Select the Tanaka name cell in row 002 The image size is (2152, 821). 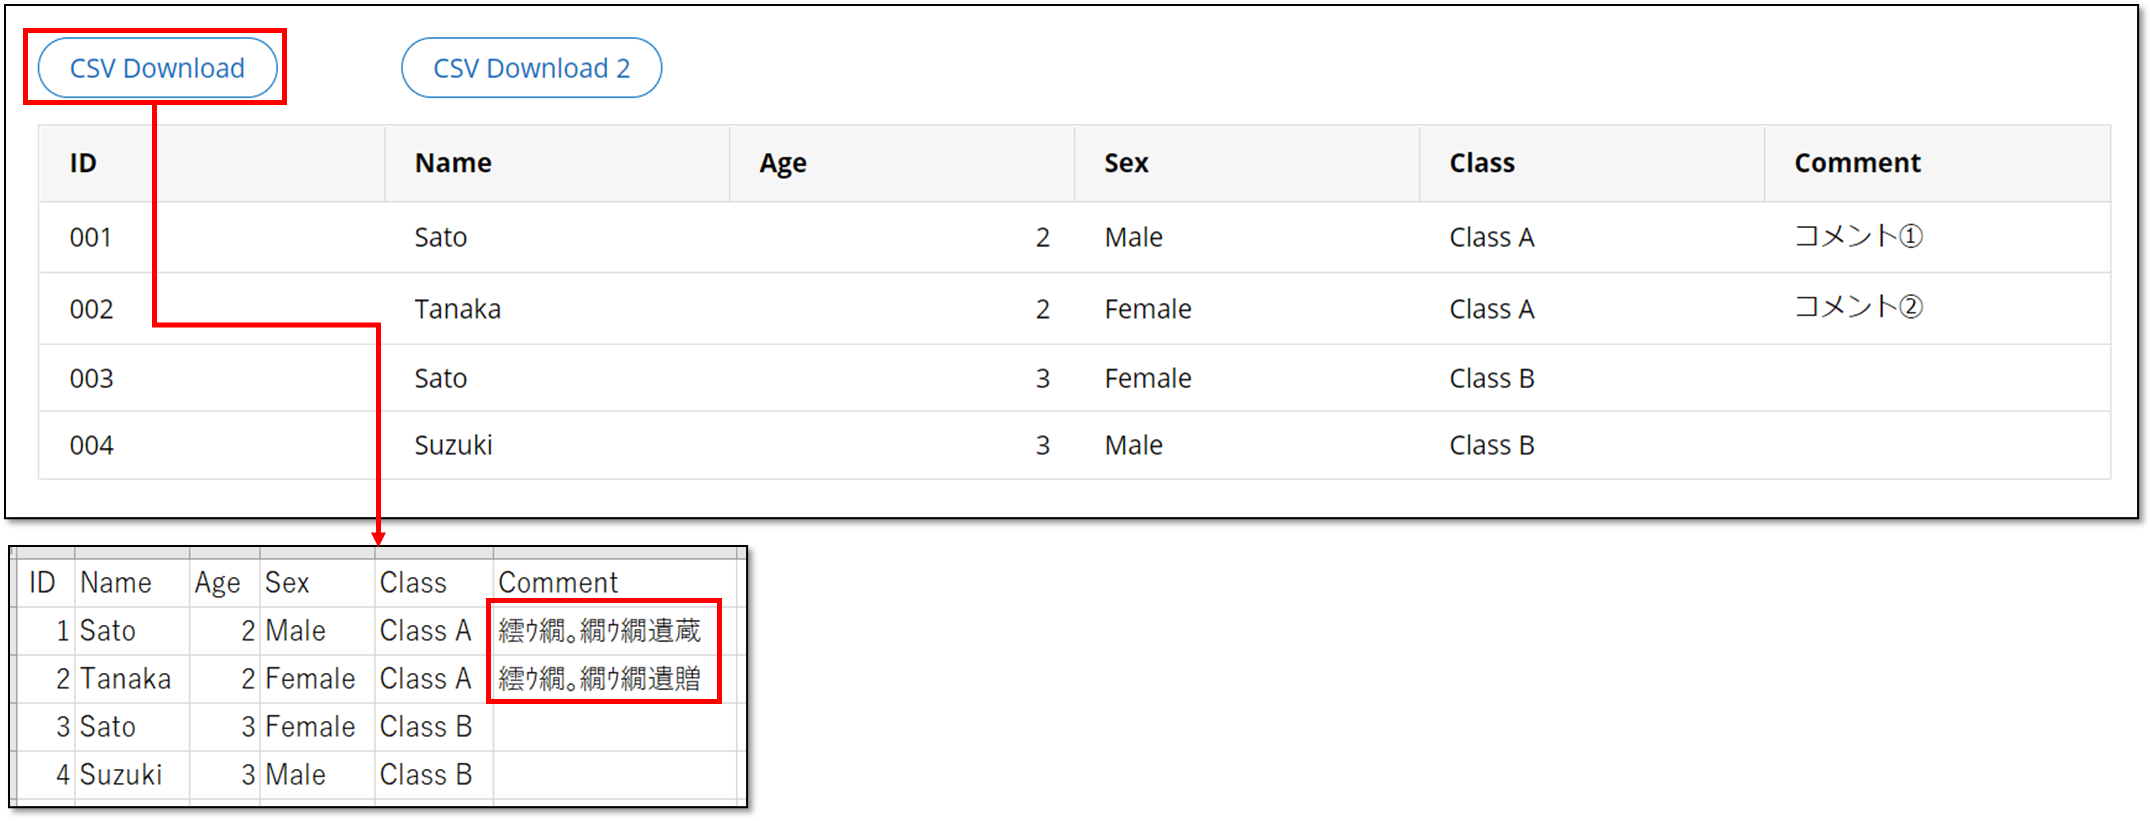point(458,309)
